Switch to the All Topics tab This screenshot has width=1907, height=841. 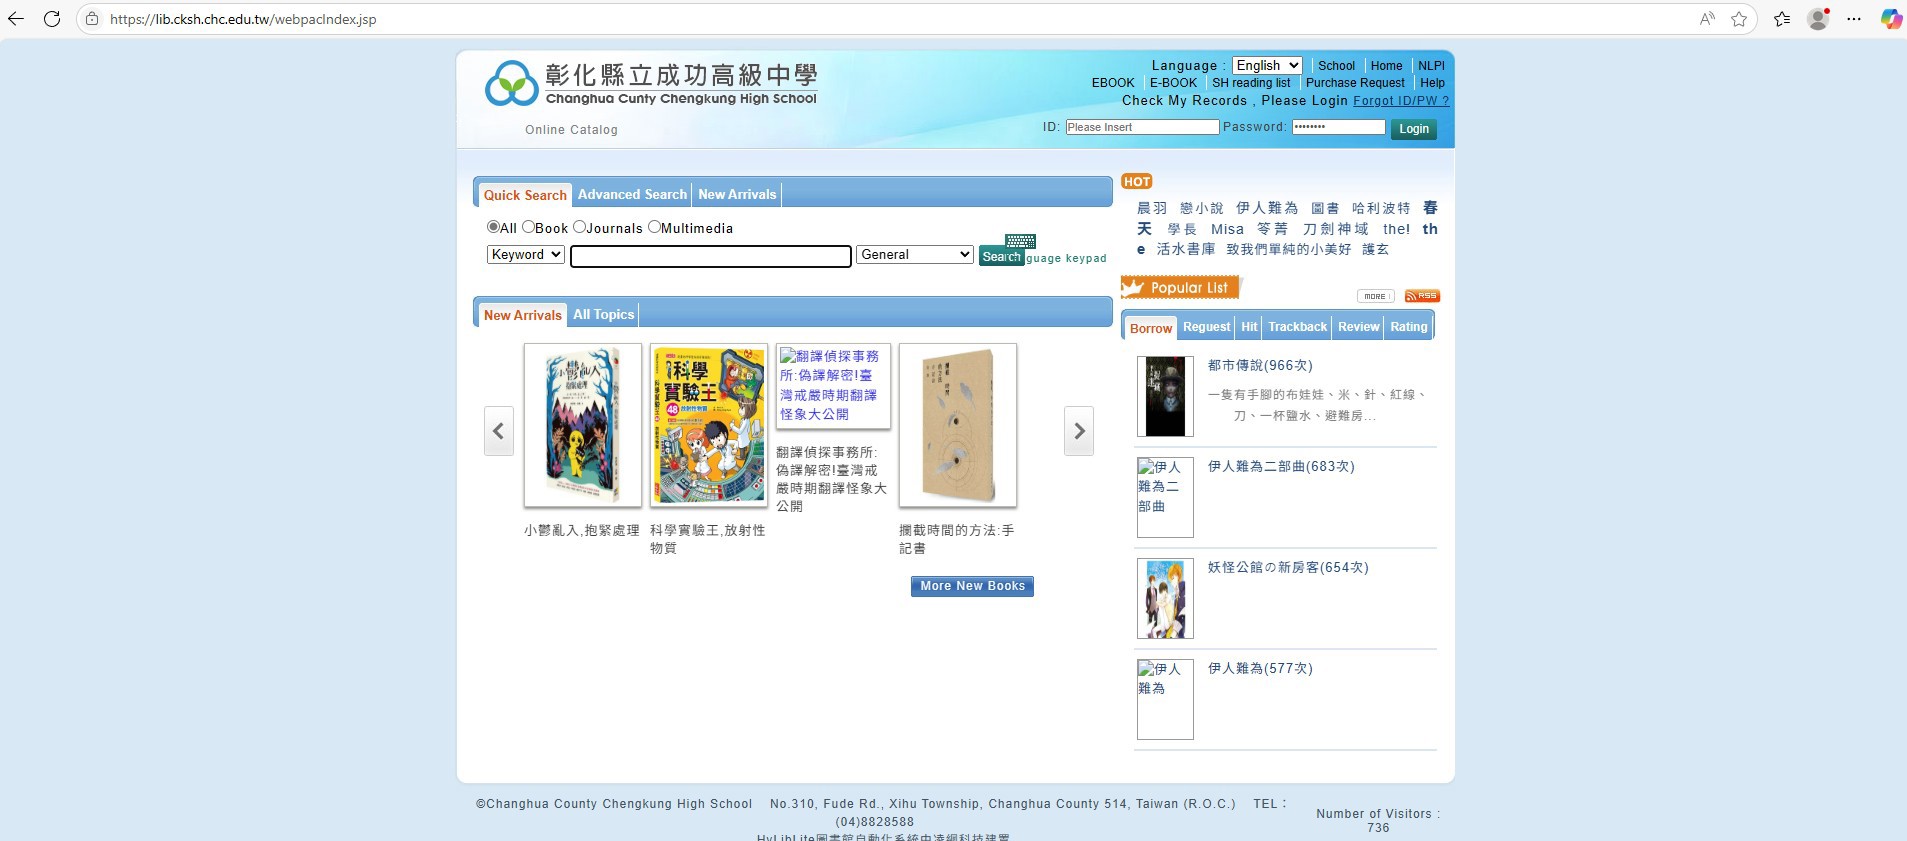click(x=603, y=315)
